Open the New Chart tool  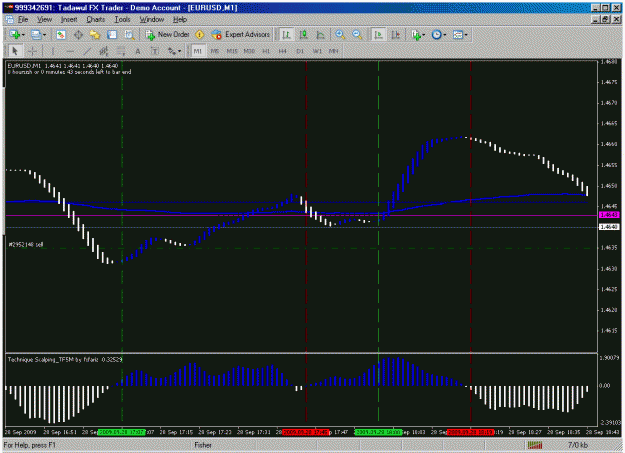click(x=15, y=35)
